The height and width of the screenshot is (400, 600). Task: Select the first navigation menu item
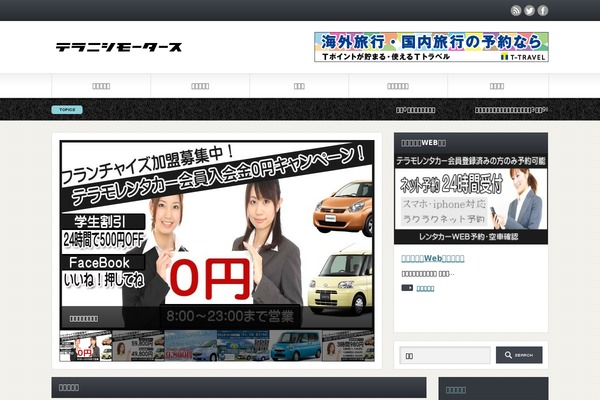click(101, 86)
